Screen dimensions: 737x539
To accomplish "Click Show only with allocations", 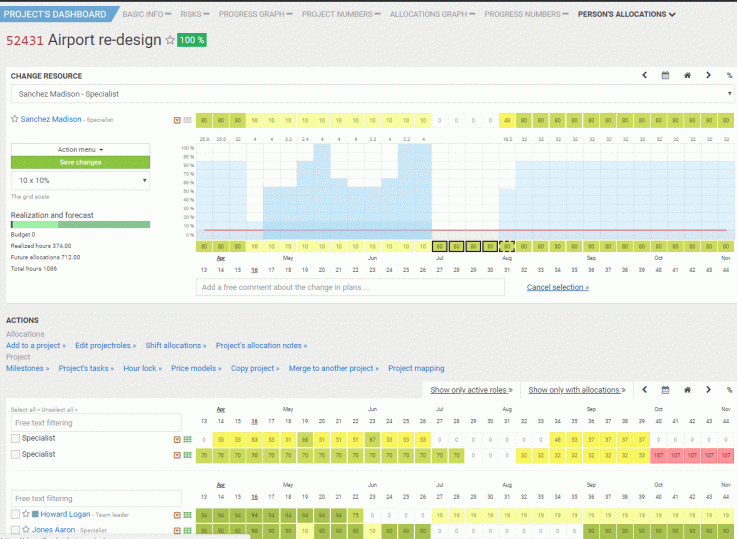I will coord(577,390).
